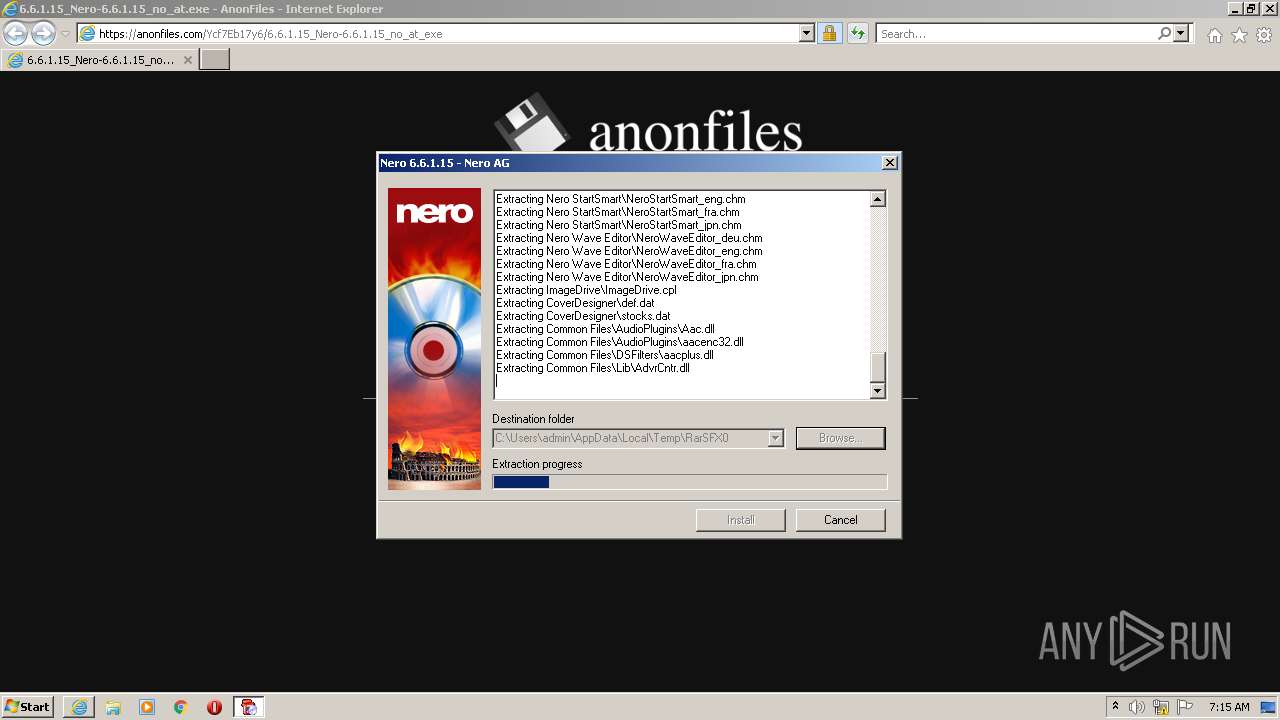Click the Install button

(741, 520)
